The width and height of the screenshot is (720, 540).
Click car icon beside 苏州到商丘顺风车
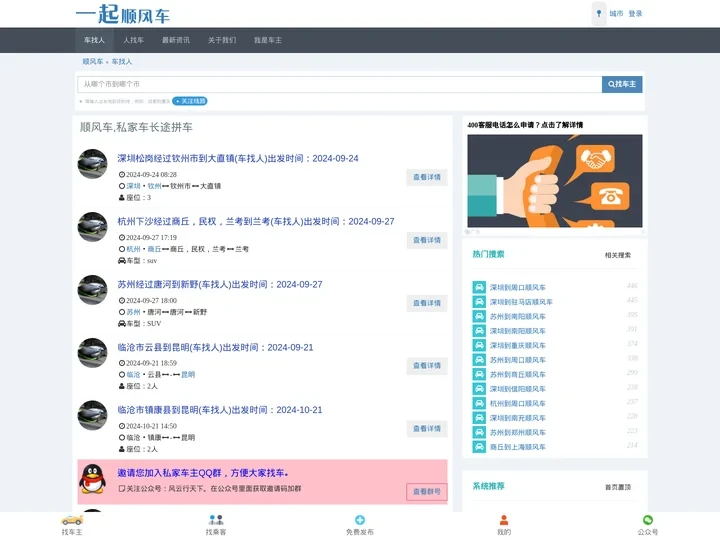coord(479,374)
